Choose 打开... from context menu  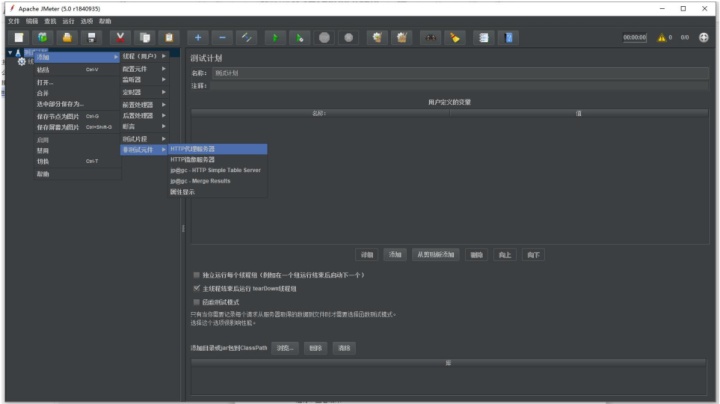[x=77, y=83]
